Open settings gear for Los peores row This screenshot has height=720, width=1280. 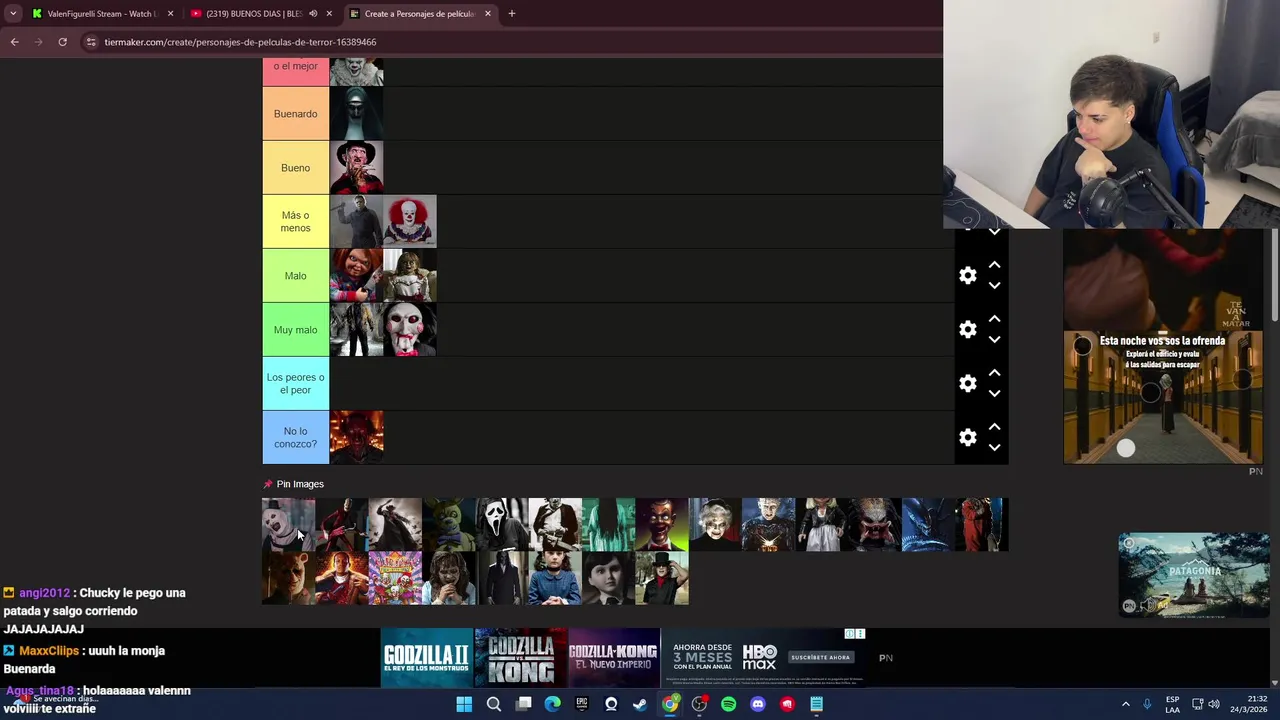[967, 383]
